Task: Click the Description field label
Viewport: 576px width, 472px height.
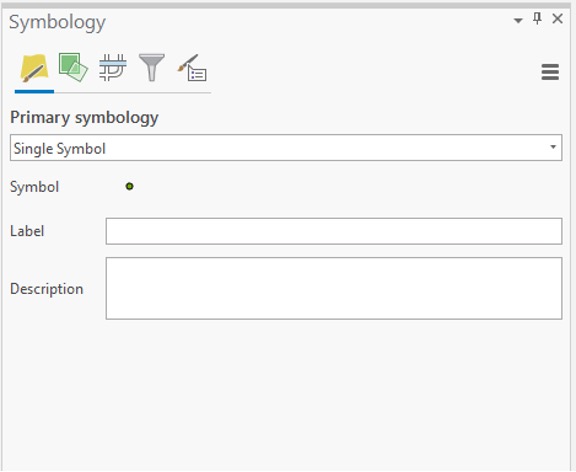Action: point(47,289)
